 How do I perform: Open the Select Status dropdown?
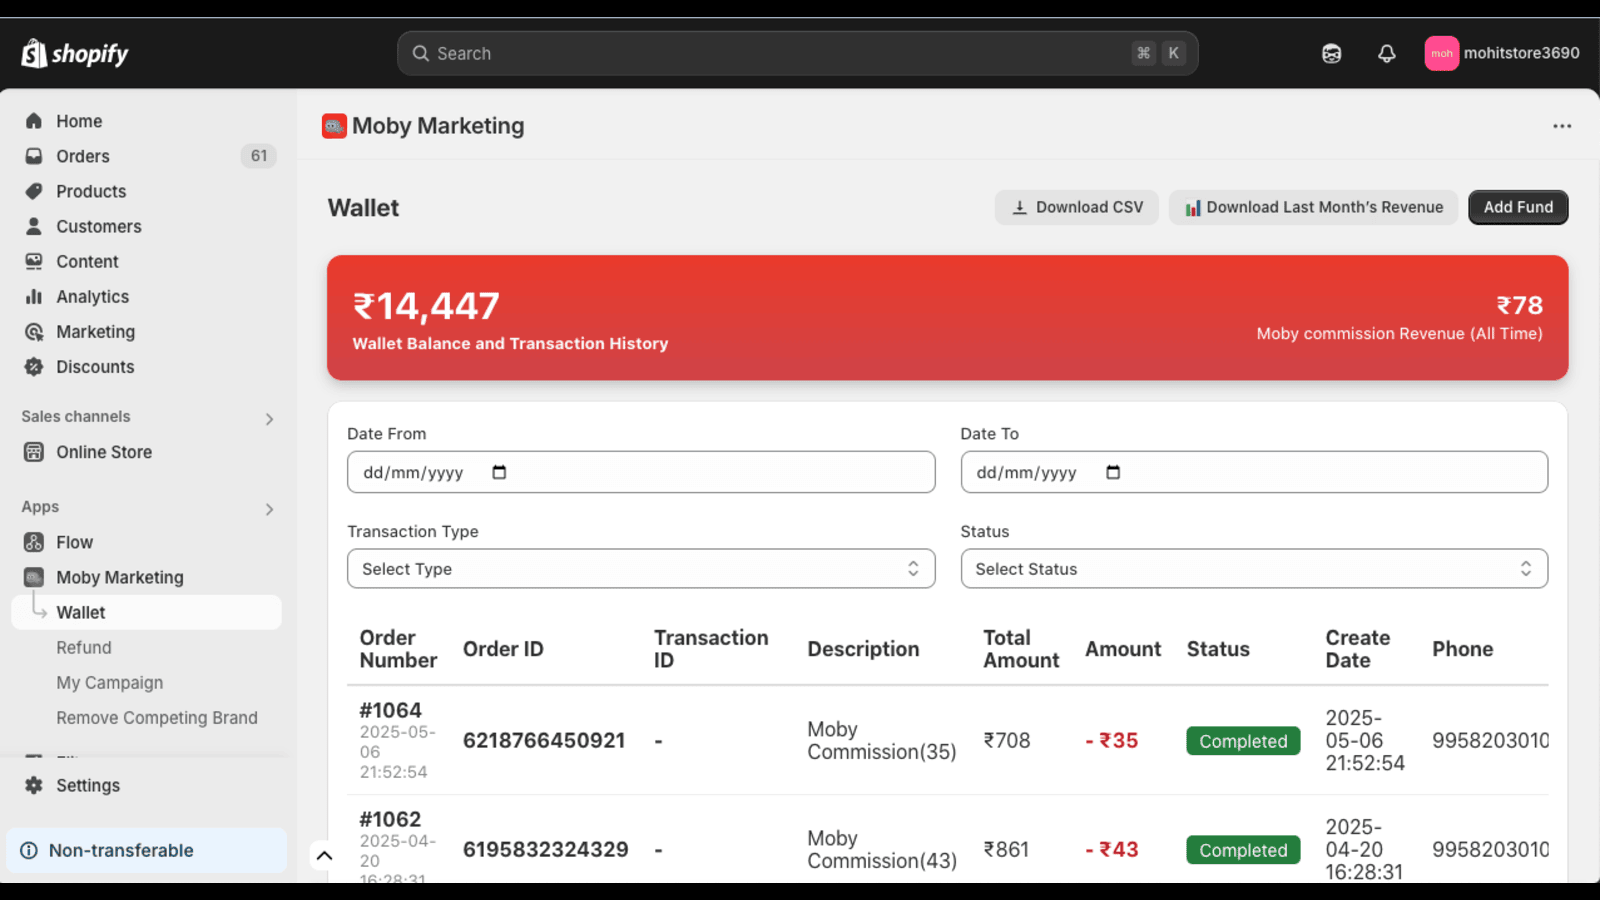coord(1254,569)
